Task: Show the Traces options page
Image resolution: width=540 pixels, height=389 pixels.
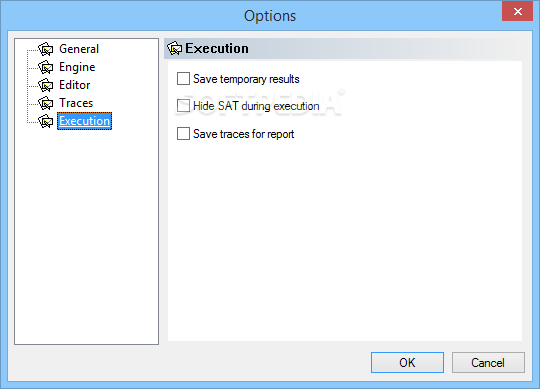Action: [x=76, y=103]
